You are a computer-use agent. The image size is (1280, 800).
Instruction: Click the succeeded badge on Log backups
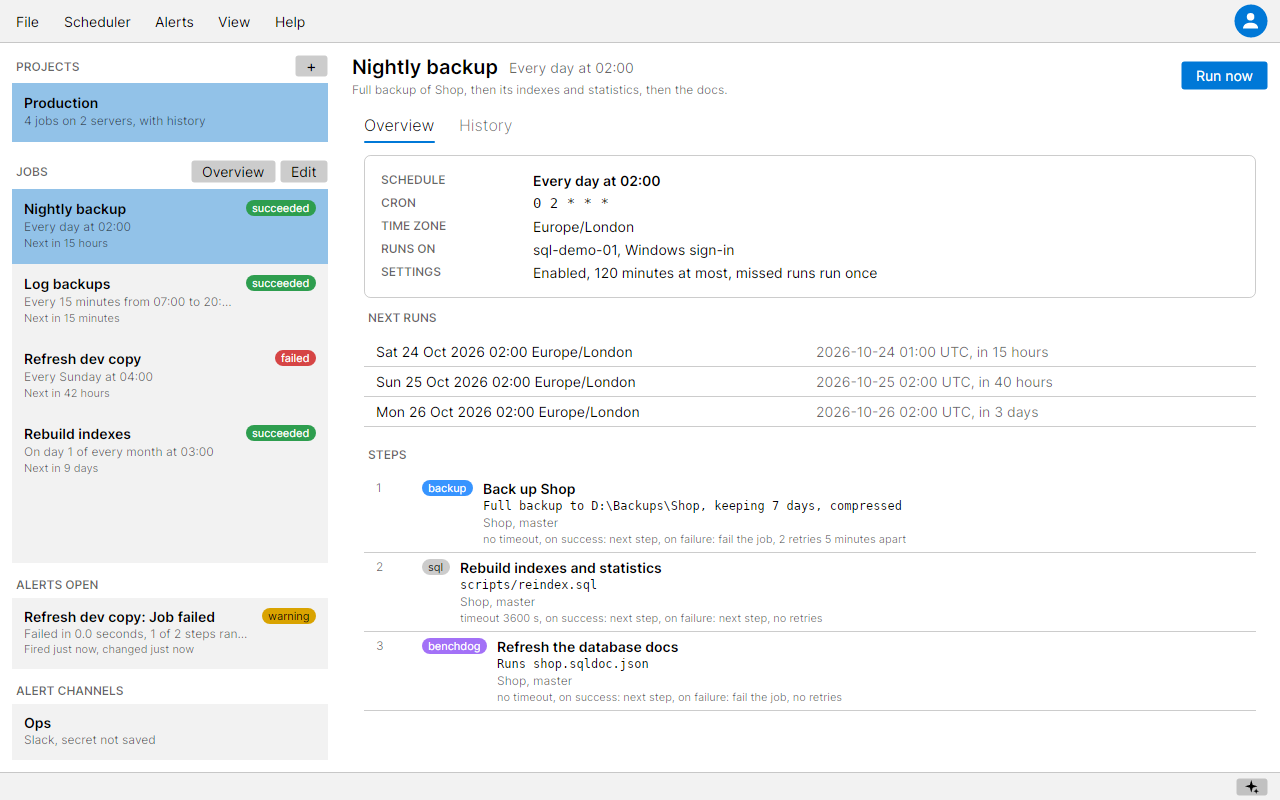[x=281, y=283]
